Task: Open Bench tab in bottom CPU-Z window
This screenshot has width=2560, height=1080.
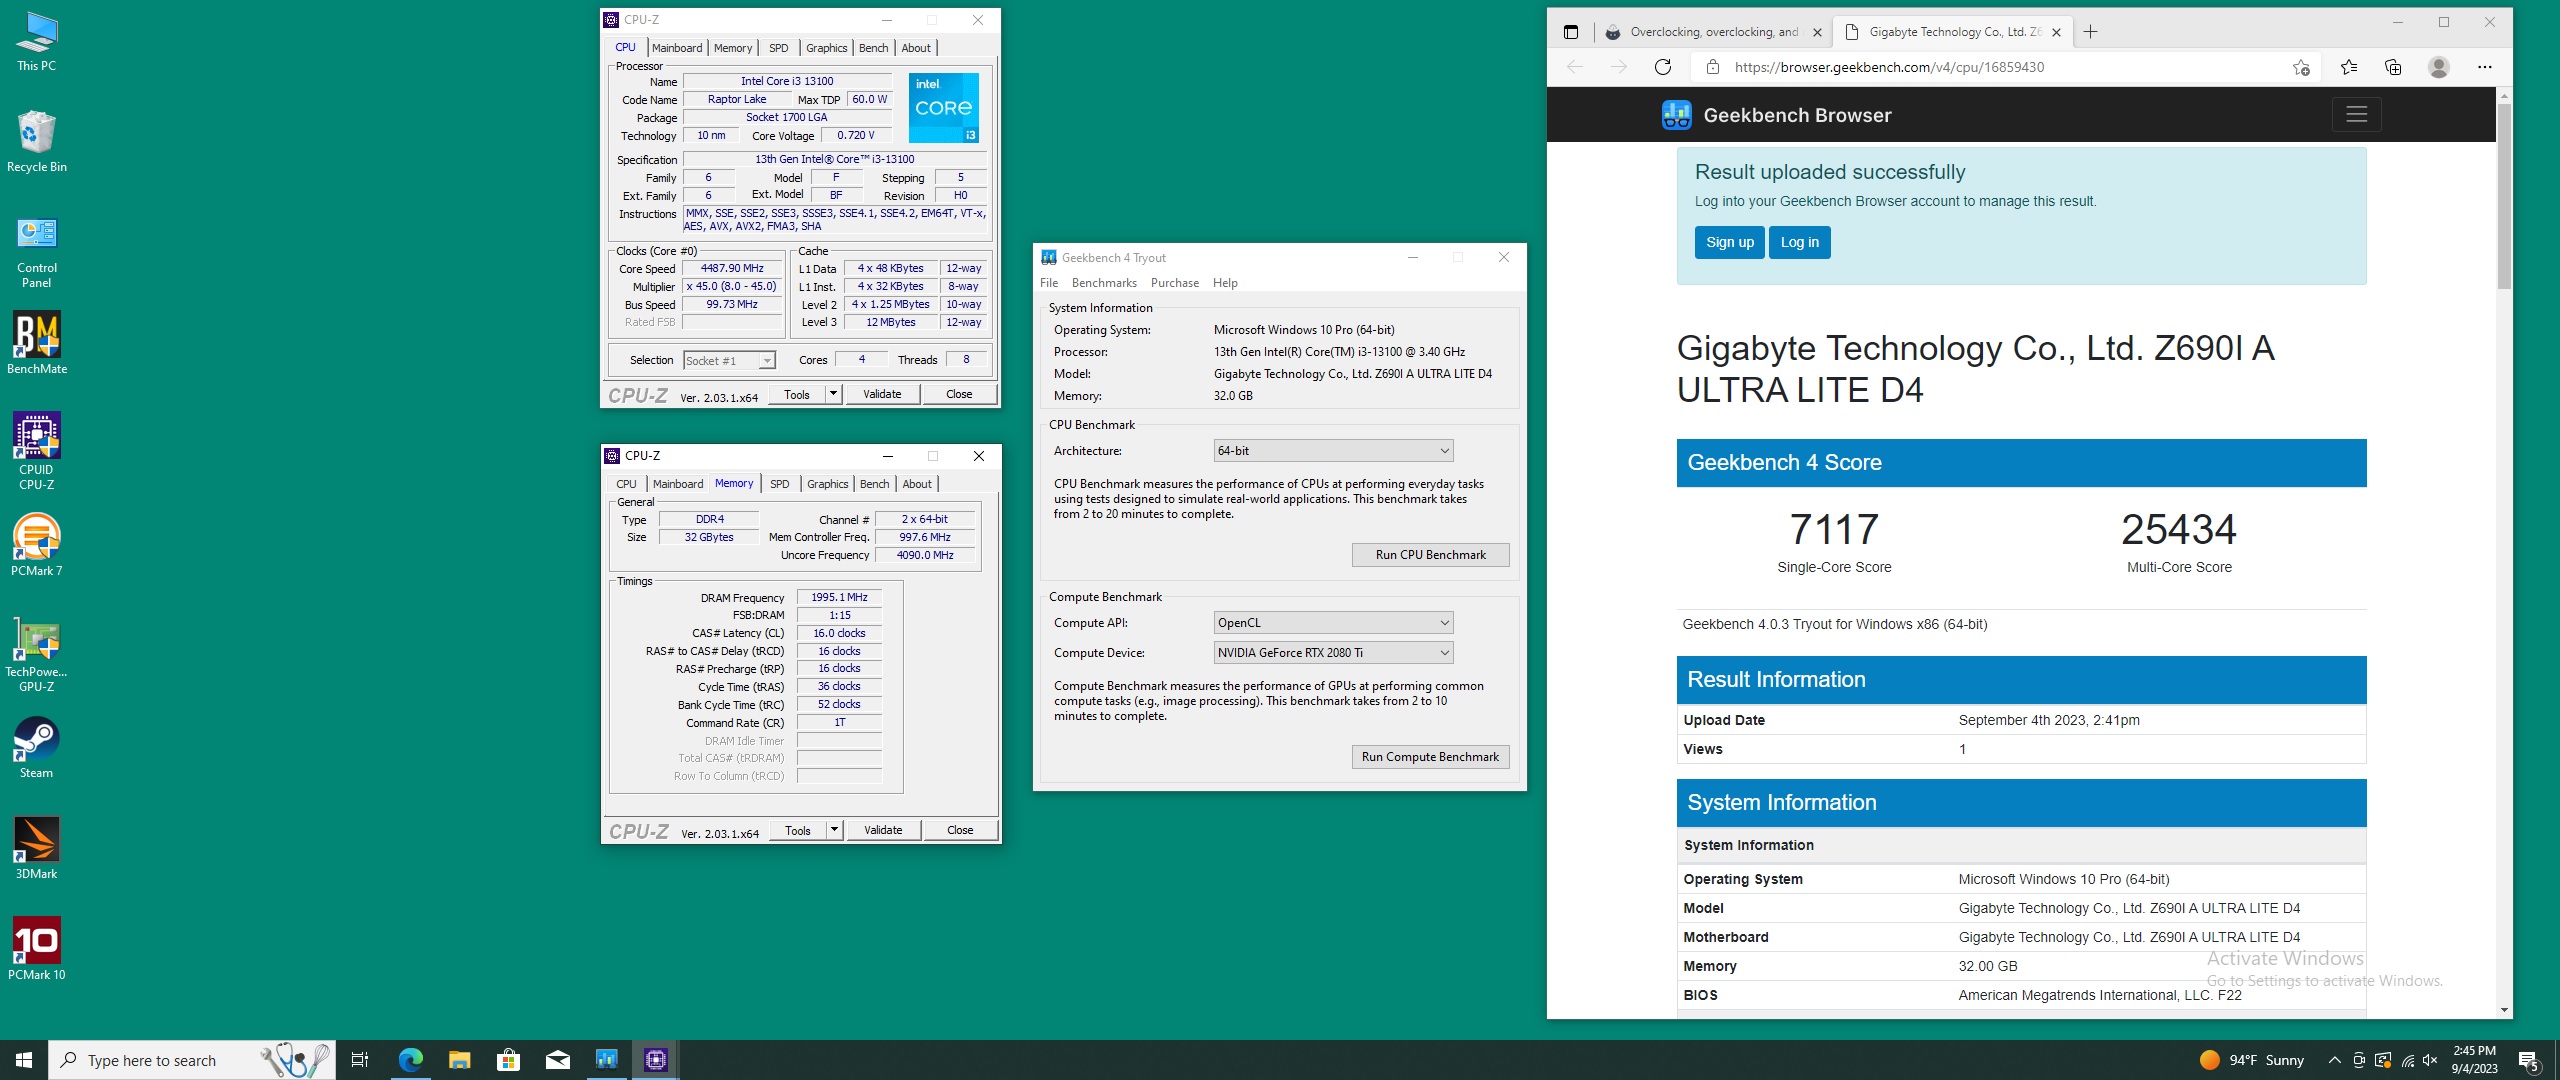Action: [875, 484]
